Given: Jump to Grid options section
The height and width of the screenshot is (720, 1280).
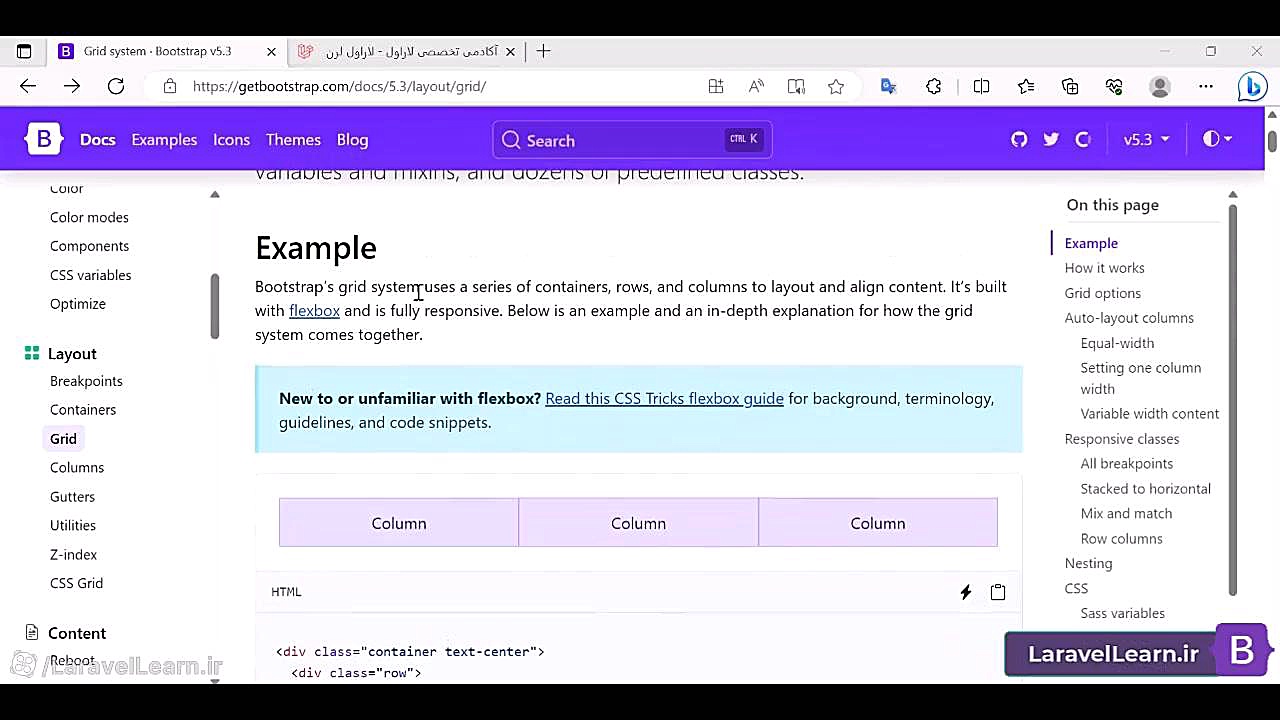Looking at the screenshot, I should point(1102,293).
